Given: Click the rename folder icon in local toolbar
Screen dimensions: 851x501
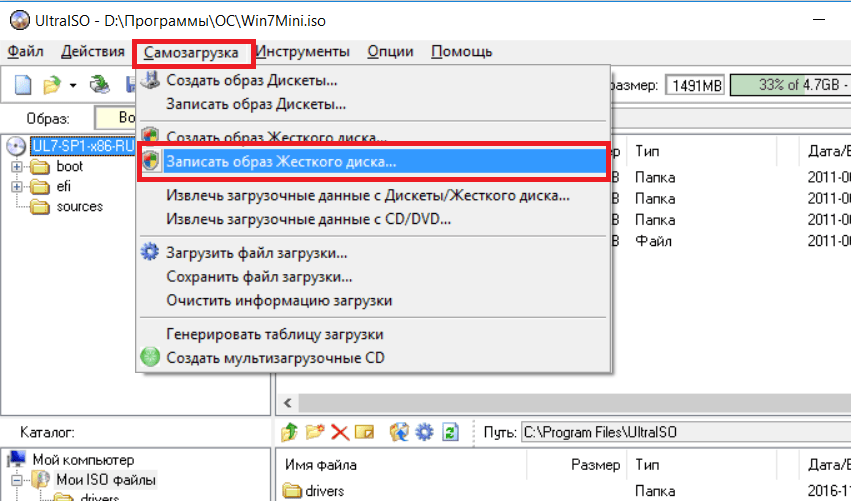Looking at the screenshot, I should tap(365, 432).
